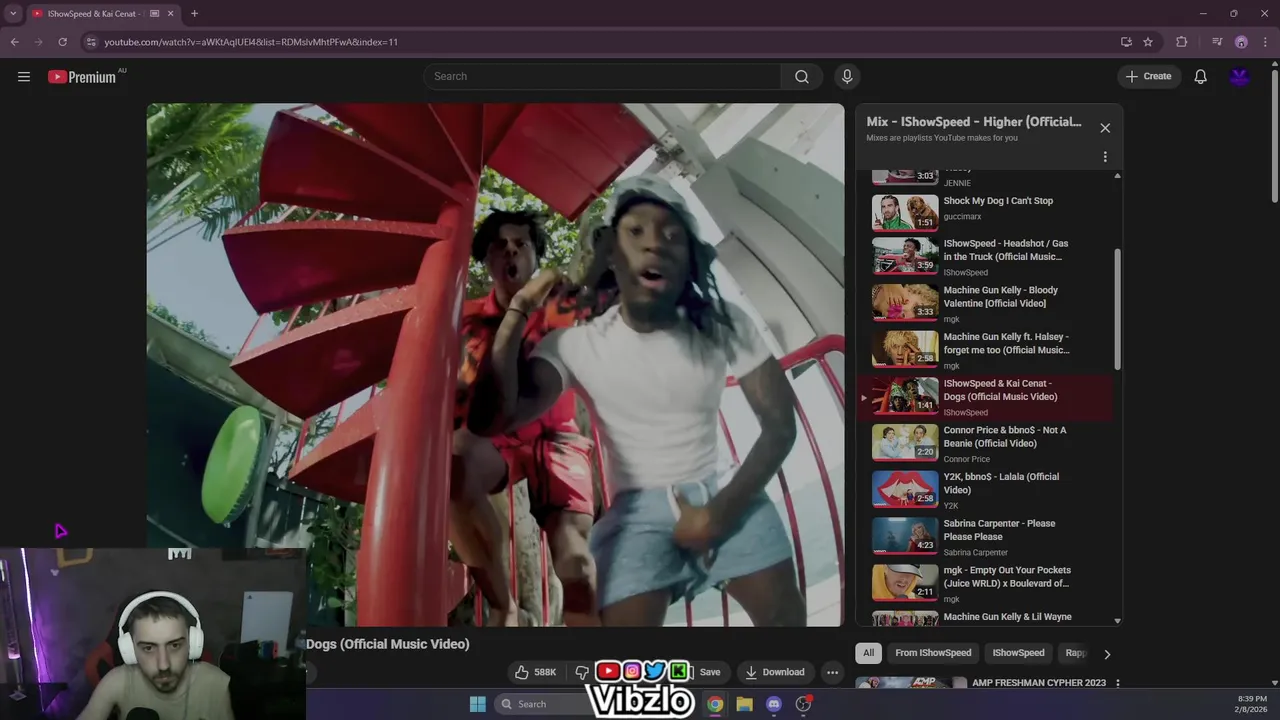
Task: Click the Mix - IShowSpeed - Higher title
Action: (x=974, y=122)
